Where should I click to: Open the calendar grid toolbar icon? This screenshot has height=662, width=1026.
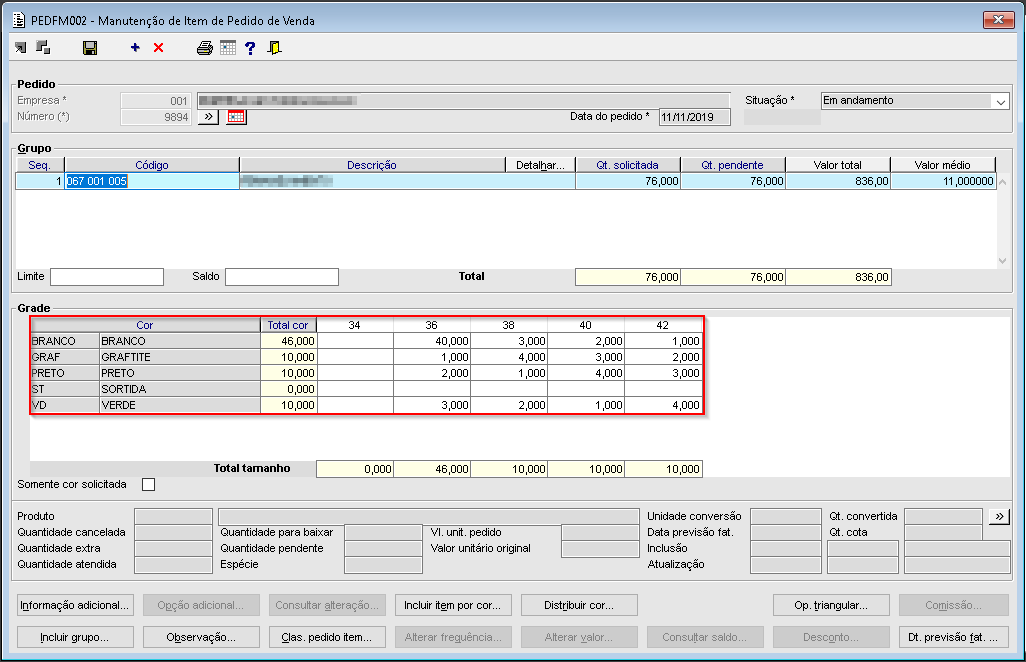click(228, 48)
